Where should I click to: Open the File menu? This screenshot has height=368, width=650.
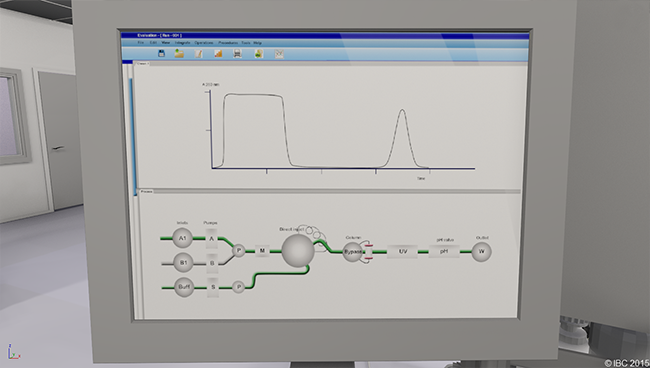point(141,43)
